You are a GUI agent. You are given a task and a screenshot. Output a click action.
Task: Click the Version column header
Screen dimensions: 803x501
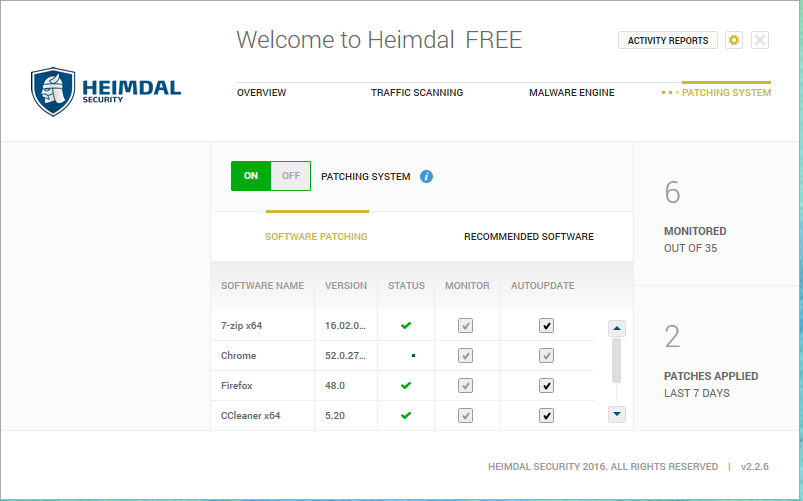(346, 286)
